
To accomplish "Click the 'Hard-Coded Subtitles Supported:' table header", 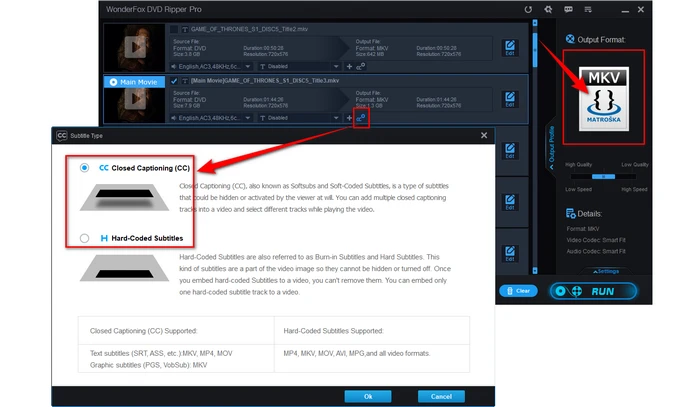I will click(333, 331).
